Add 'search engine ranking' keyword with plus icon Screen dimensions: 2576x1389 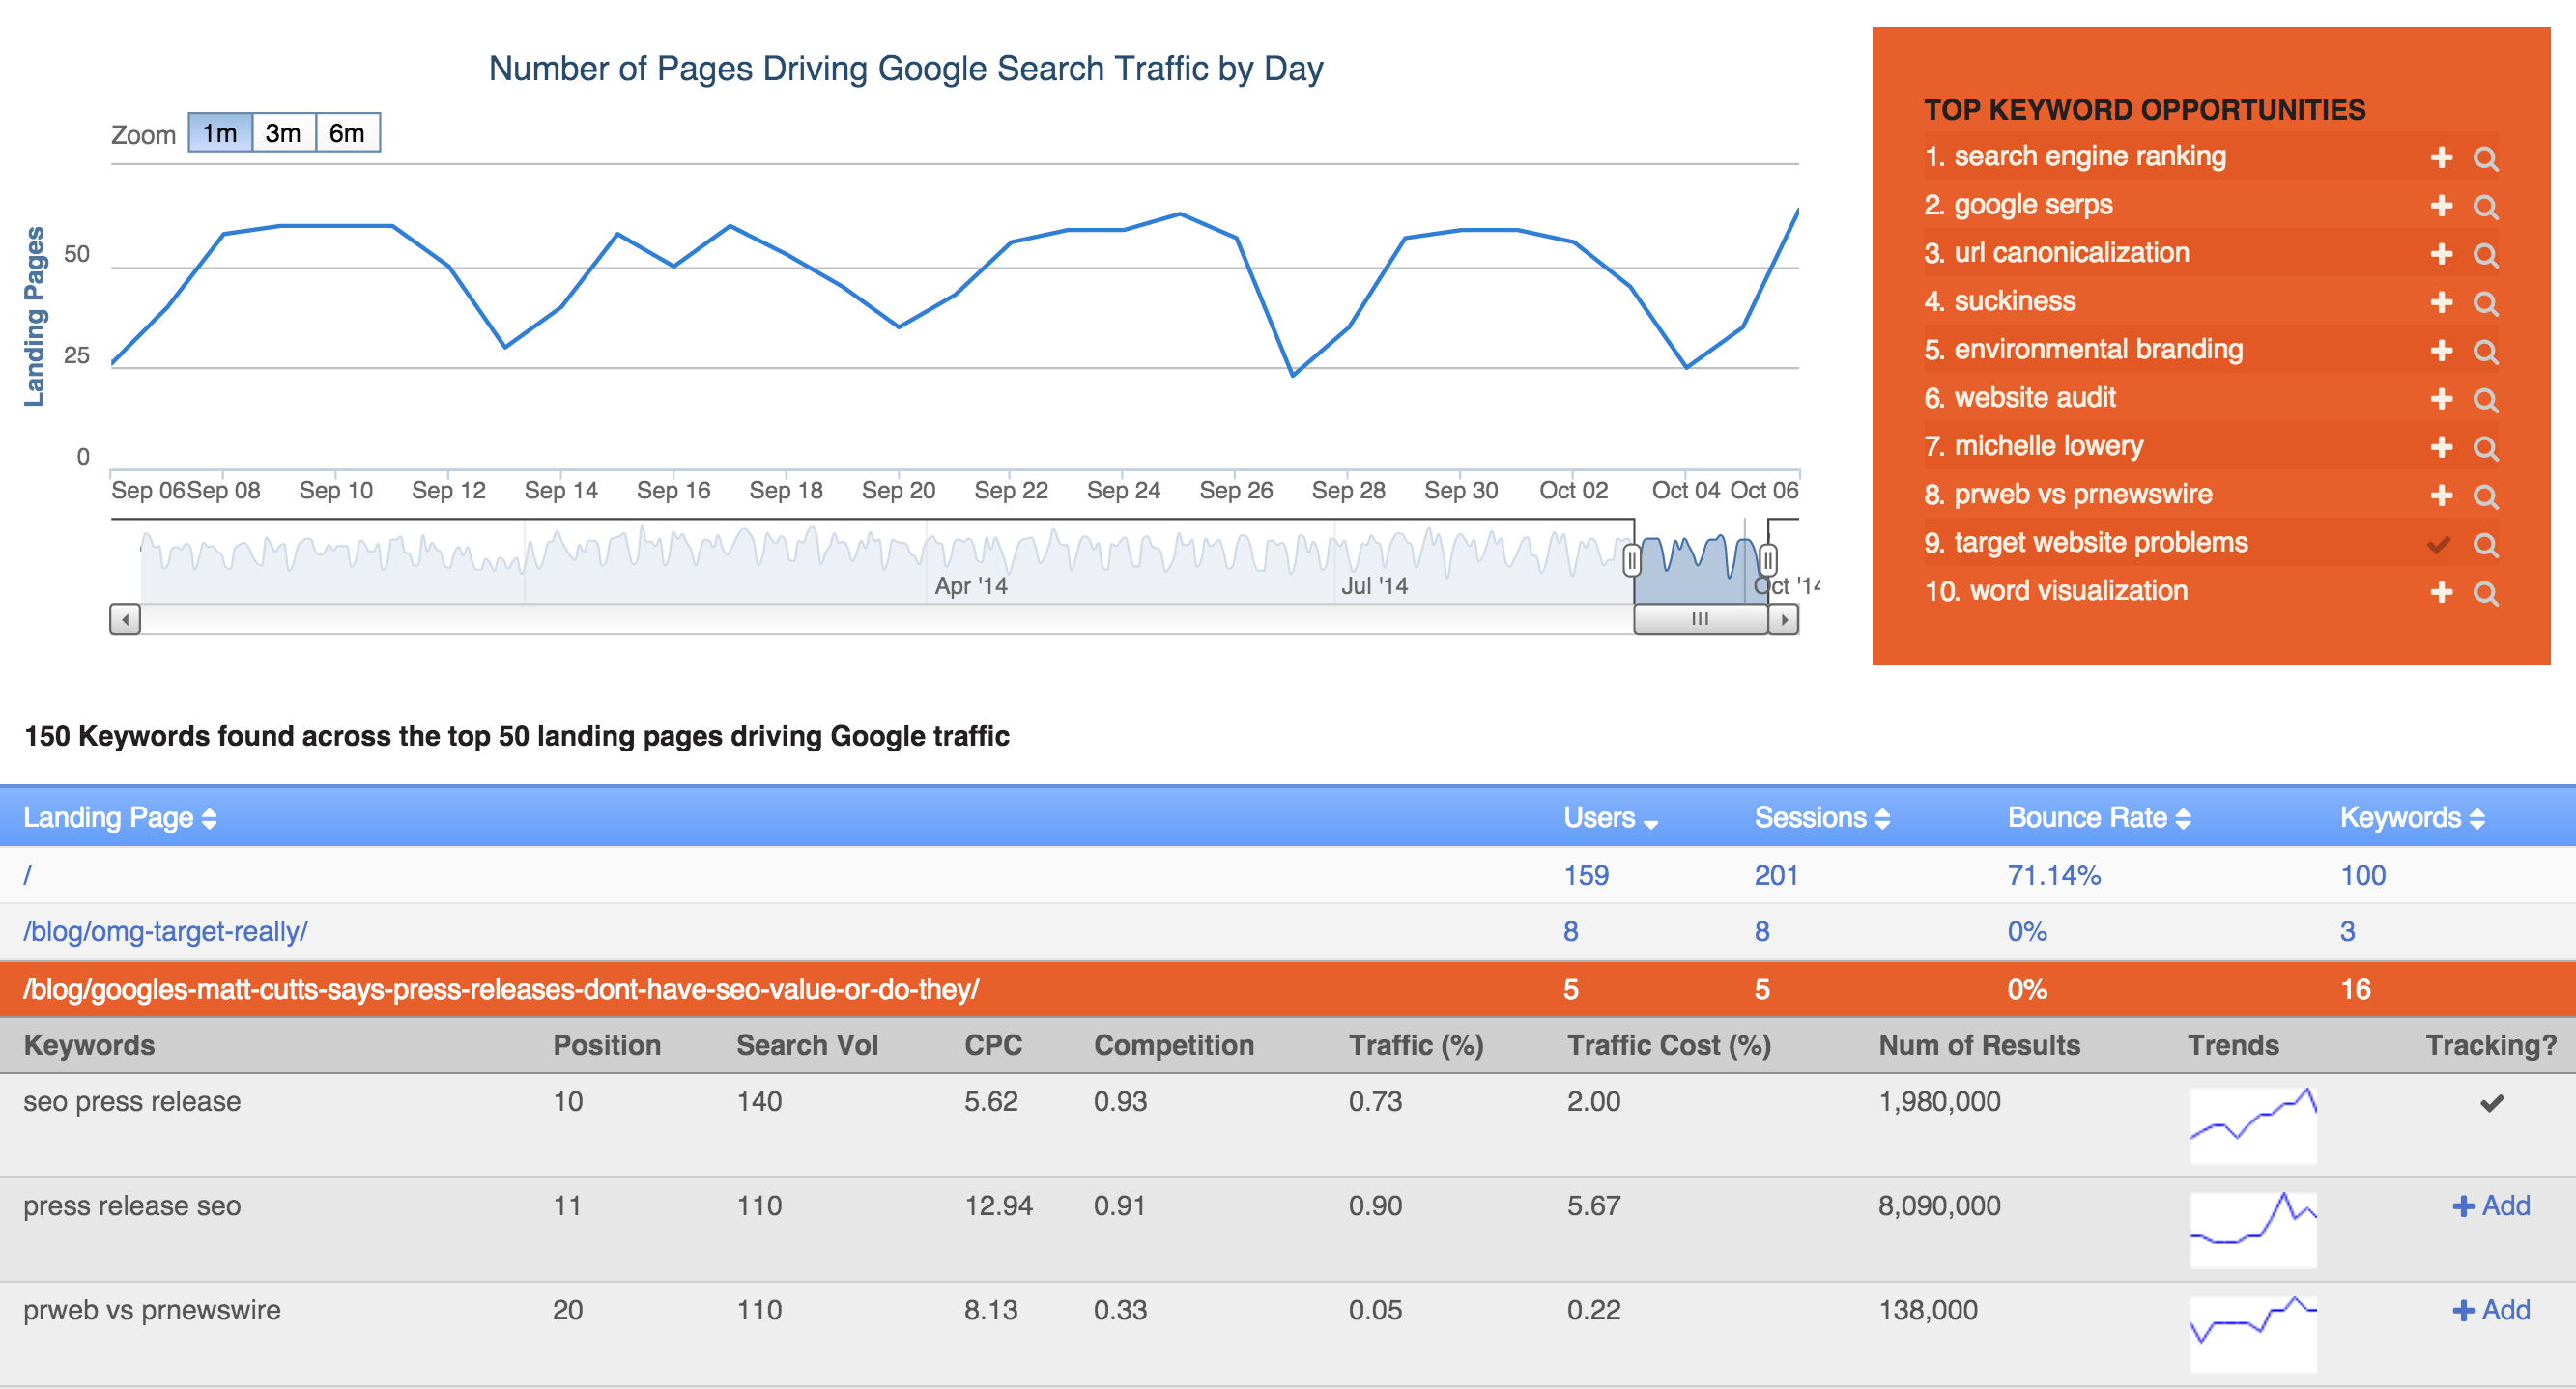pos(2441,157)
